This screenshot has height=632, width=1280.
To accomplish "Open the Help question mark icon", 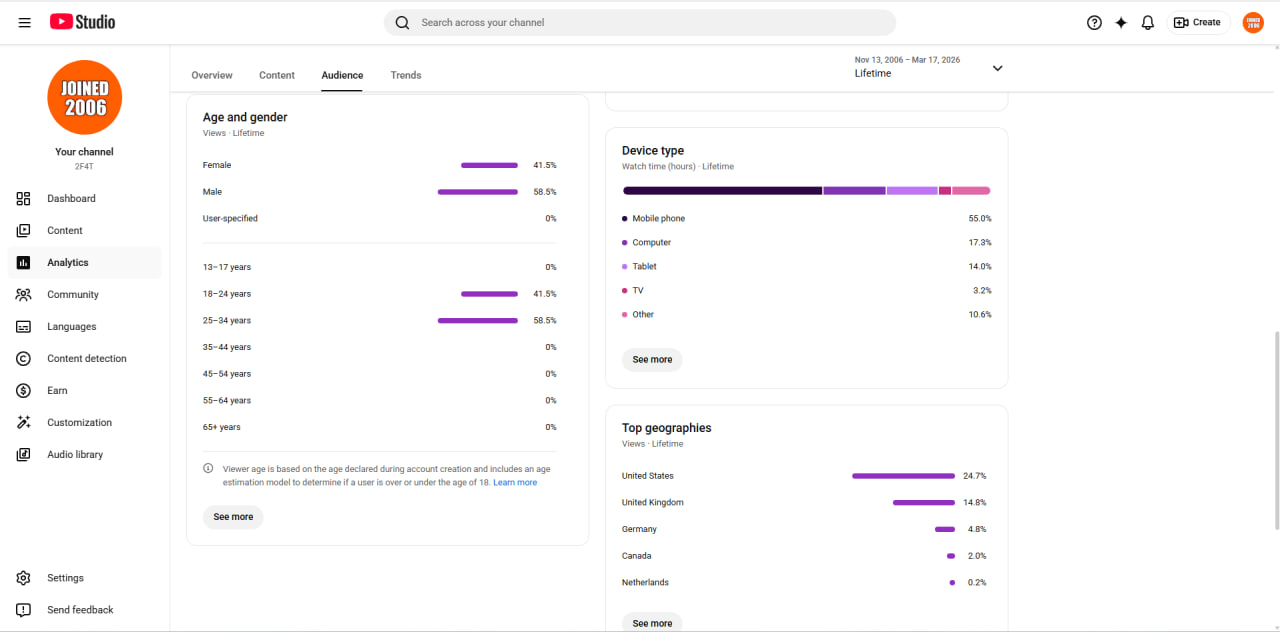I will click(x=1094, y=22).
